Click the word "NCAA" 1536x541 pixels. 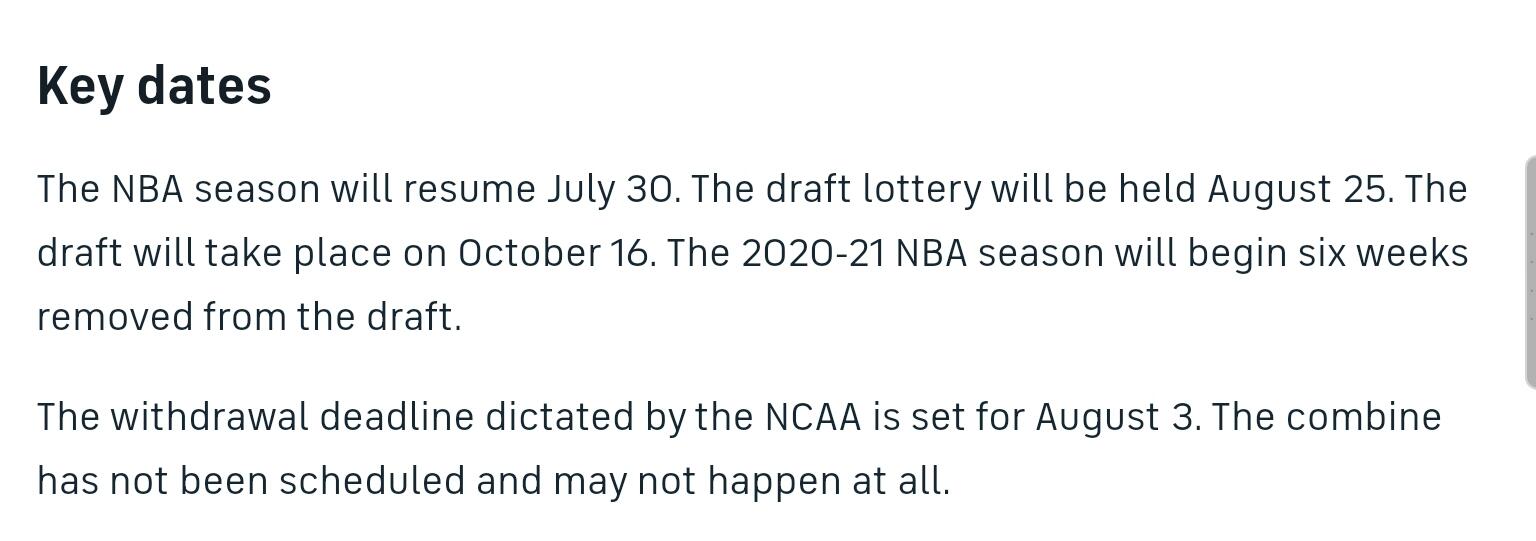[813, 417]
